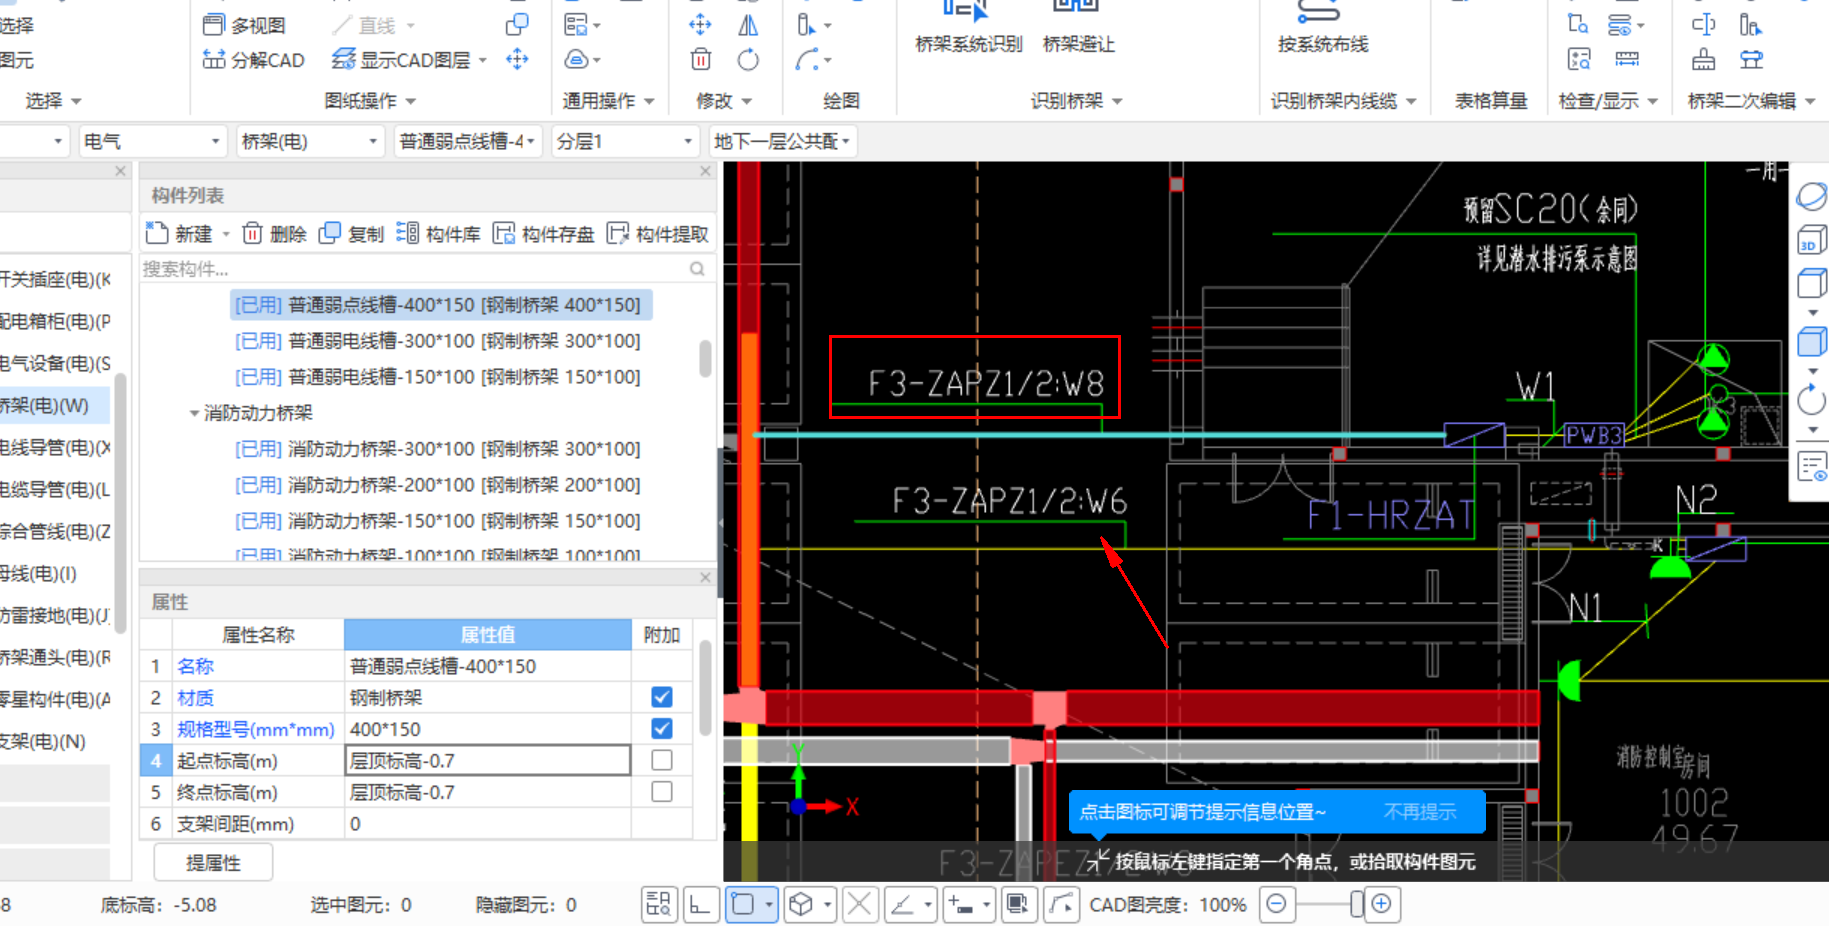Check the 终点标高 attachment checkbox
The height and width of the screenshot is (926, 1829).
(x=661, y=791)
